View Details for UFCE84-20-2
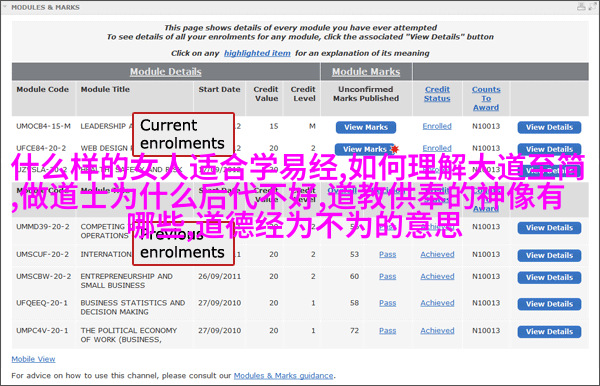The width and height of the screenshot is (600, 386). [549, 149]
